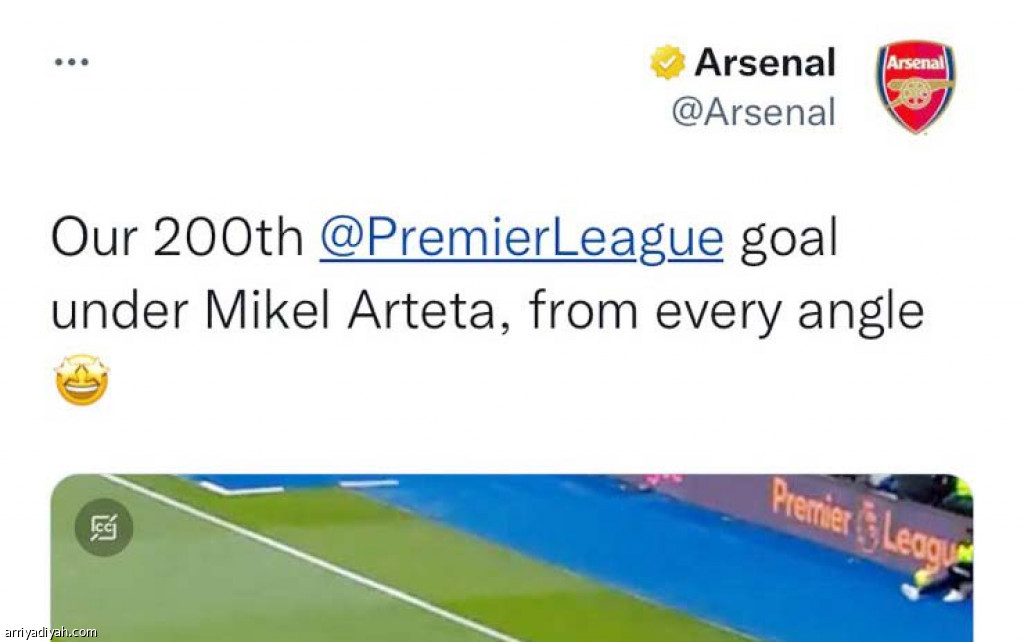Open the Arsenal crest profile picture

[x=915, y=87]
